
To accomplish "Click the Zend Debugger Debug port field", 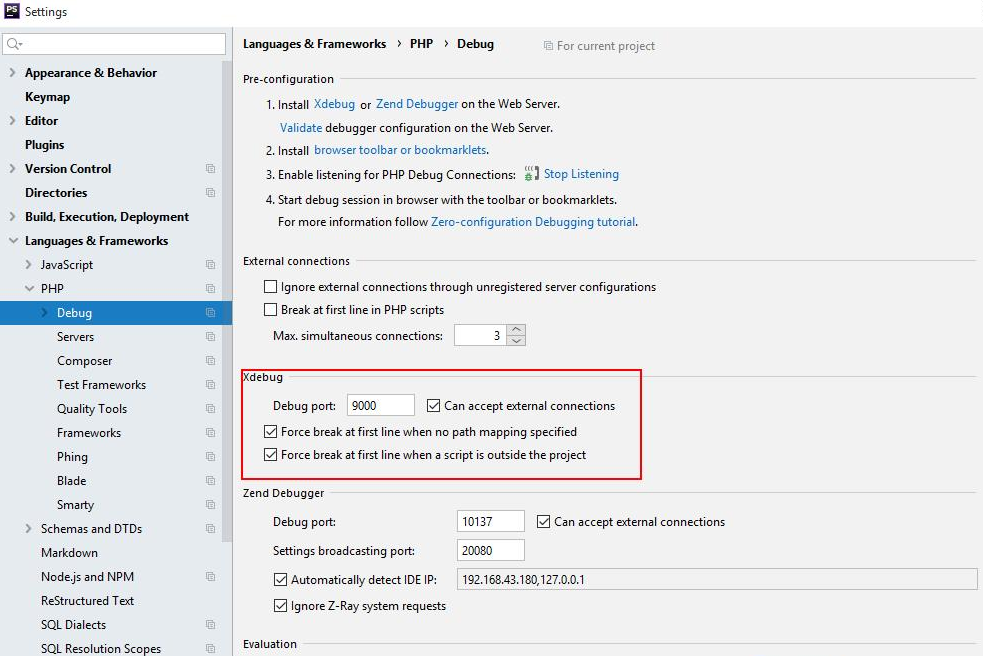I will coord(490,521).
